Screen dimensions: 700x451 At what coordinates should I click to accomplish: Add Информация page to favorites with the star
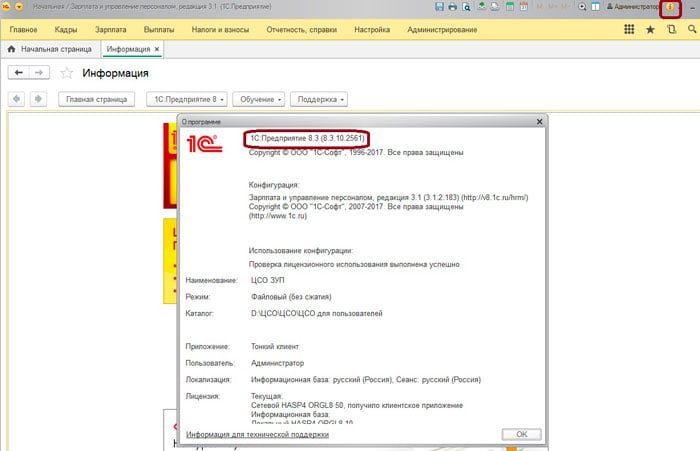(67, 73)
